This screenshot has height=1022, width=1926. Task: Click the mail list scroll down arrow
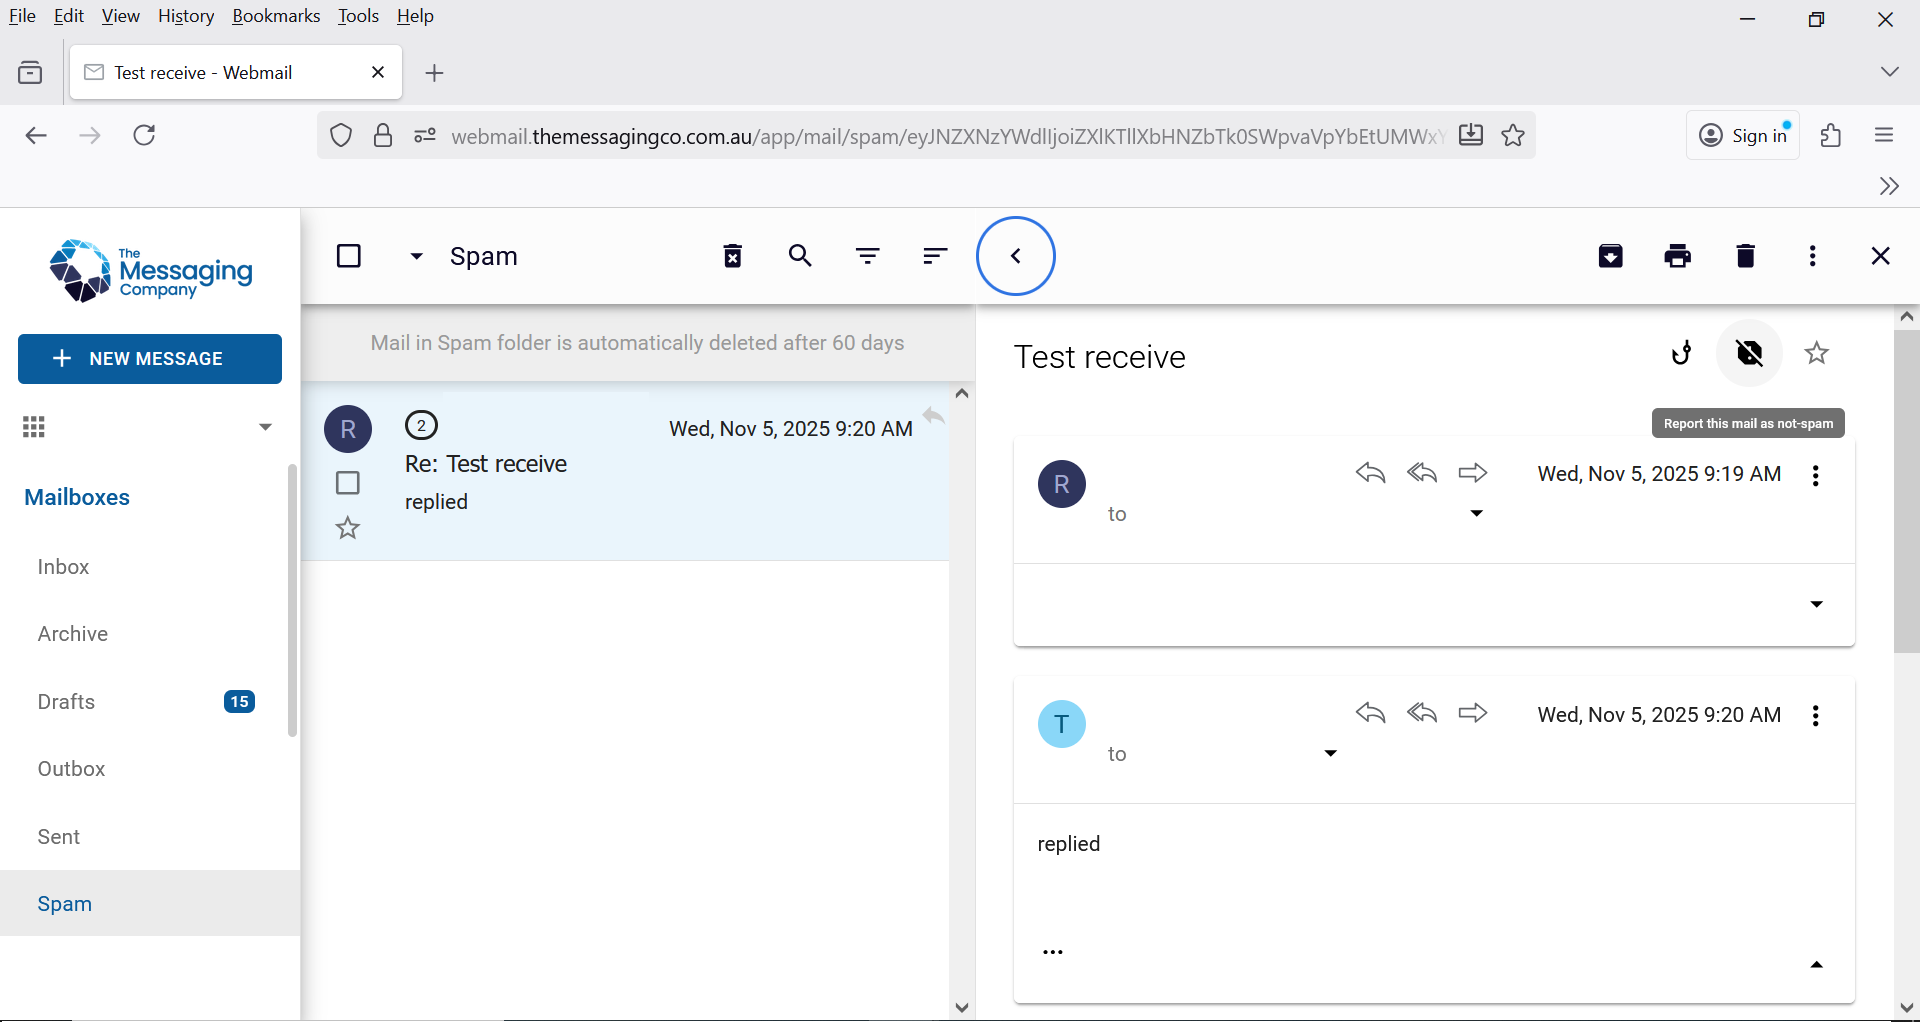pyautogui.click(x=962, y=1008)
